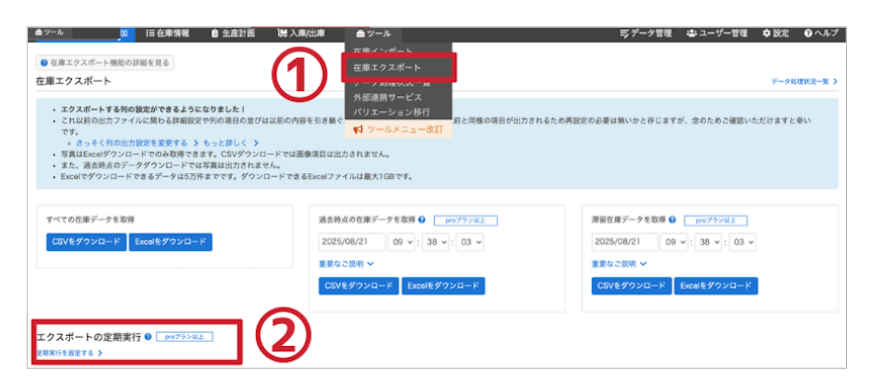
Task: Open seconds dropdown 03 in 過去時点 section
Action: [x=470, y=242]
